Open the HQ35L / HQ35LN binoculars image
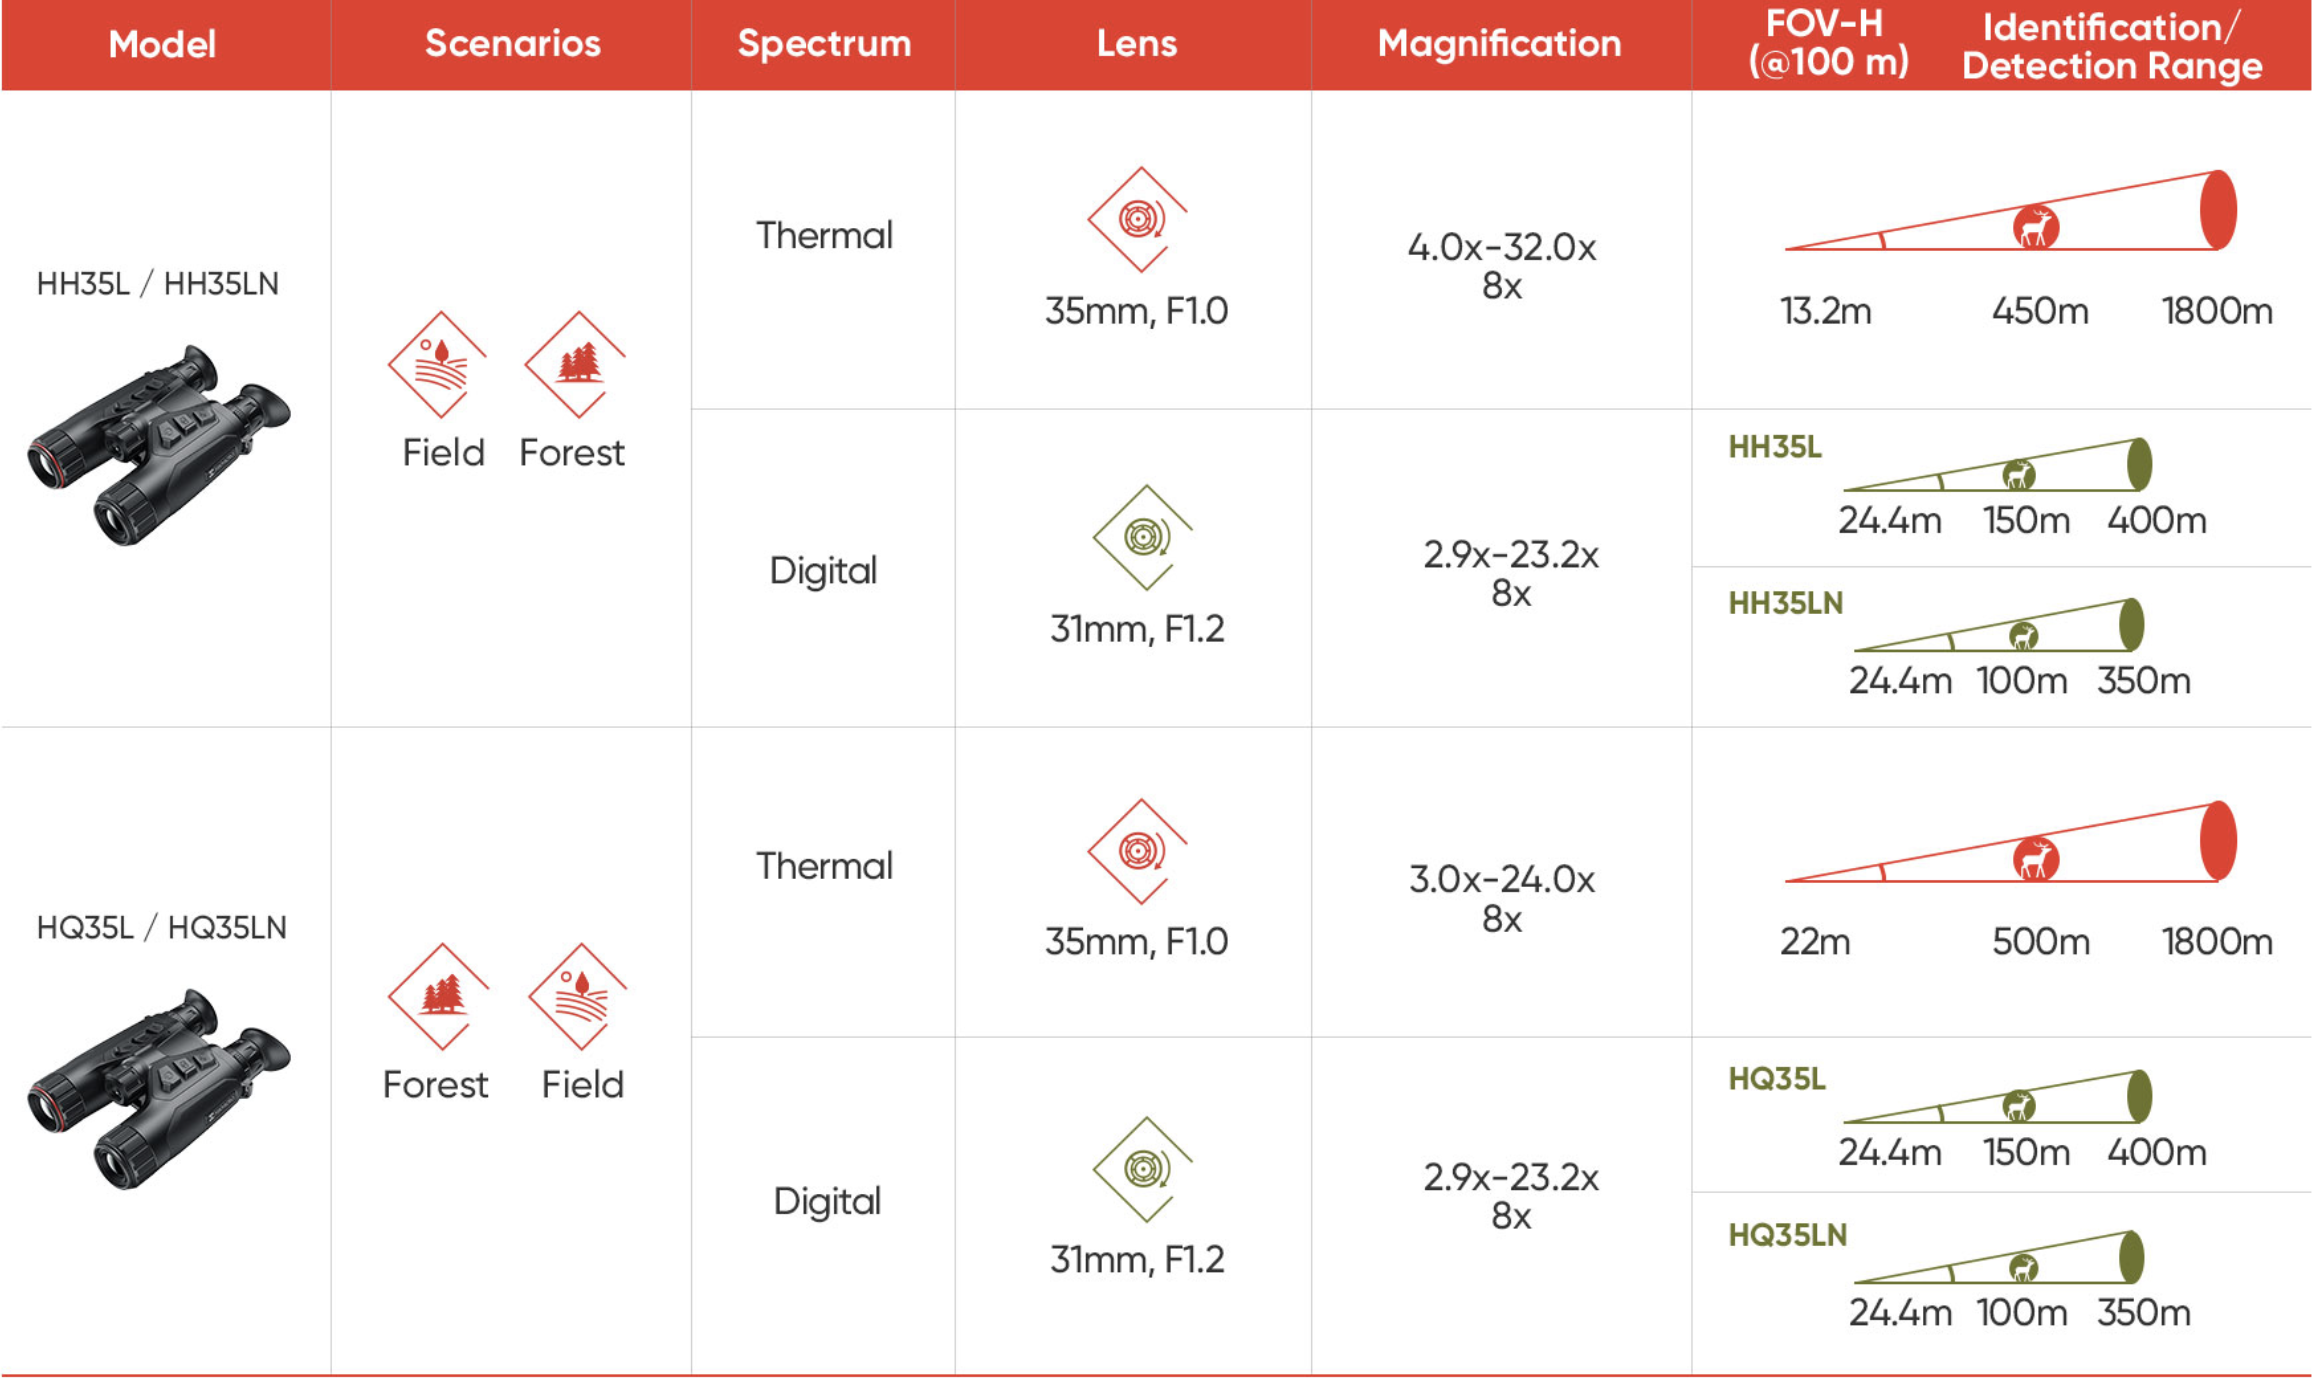This screenshot has height=1384, width=2316. click(160, 1090)
